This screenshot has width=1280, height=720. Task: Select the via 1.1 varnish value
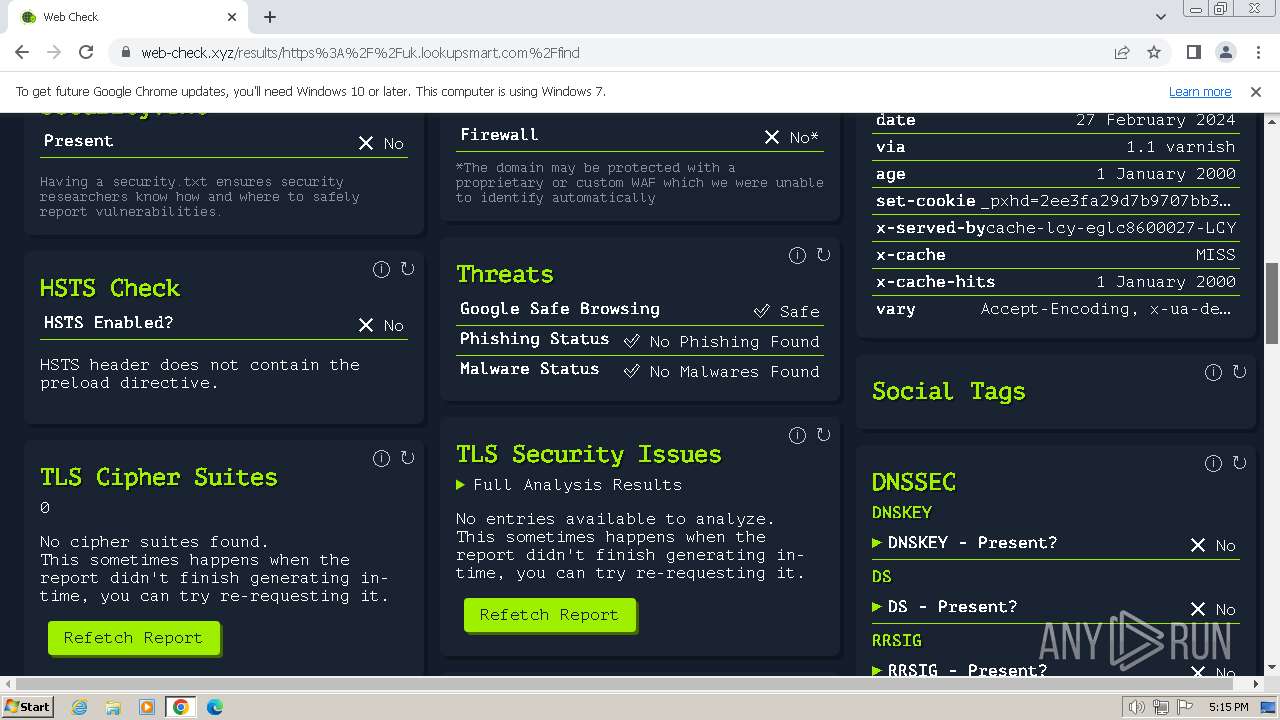pos(1181,147)
